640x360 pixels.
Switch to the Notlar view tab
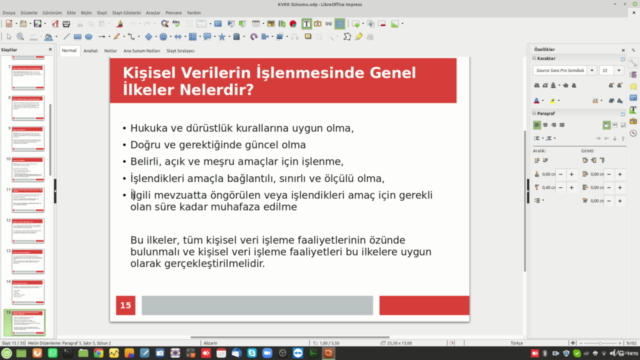tap(110, 51)
